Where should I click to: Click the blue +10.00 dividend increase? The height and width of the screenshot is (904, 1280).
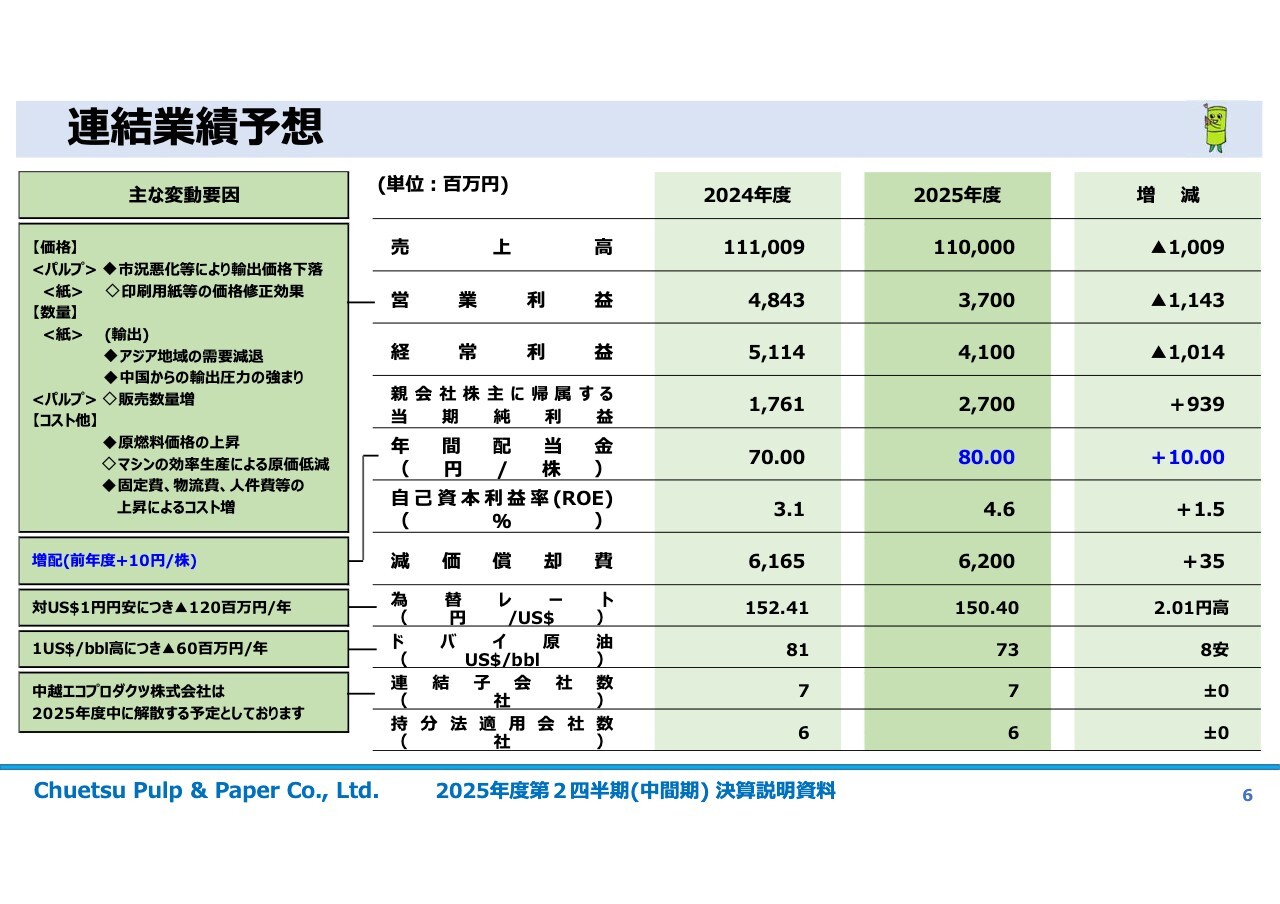click(1187, 457)
